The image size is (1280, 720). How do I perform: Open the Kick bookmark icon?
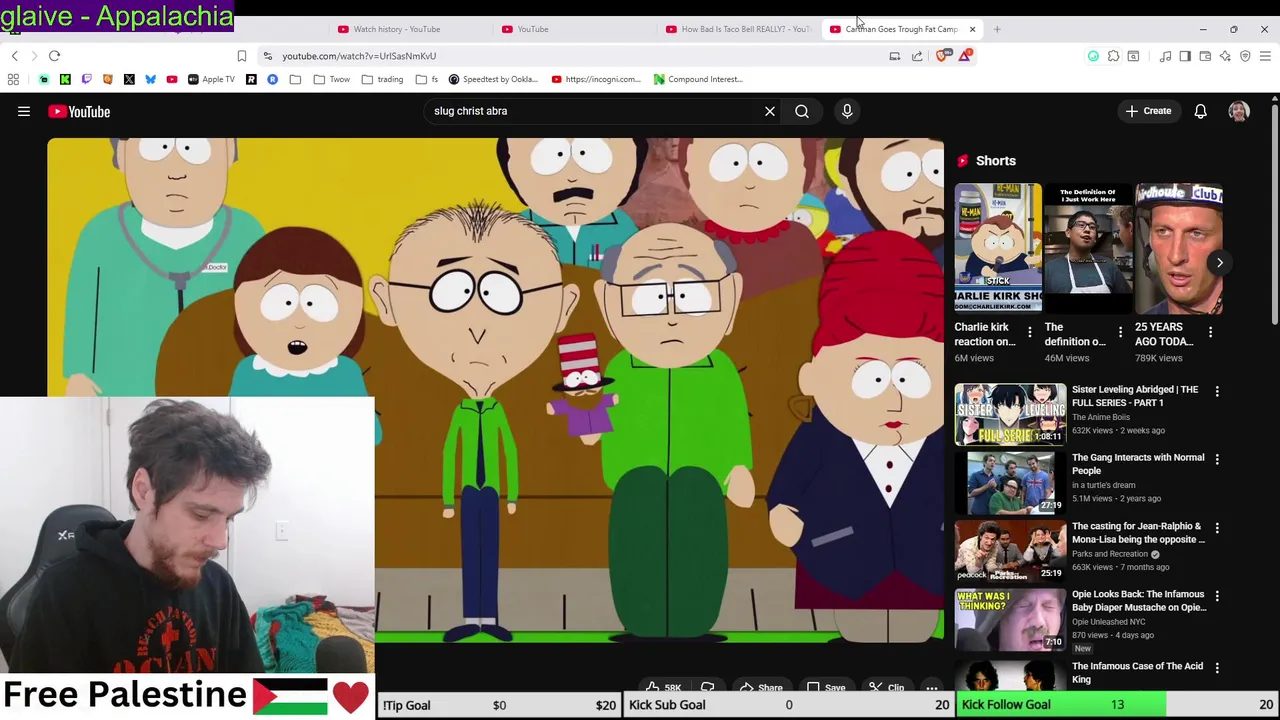coord(65,79)
